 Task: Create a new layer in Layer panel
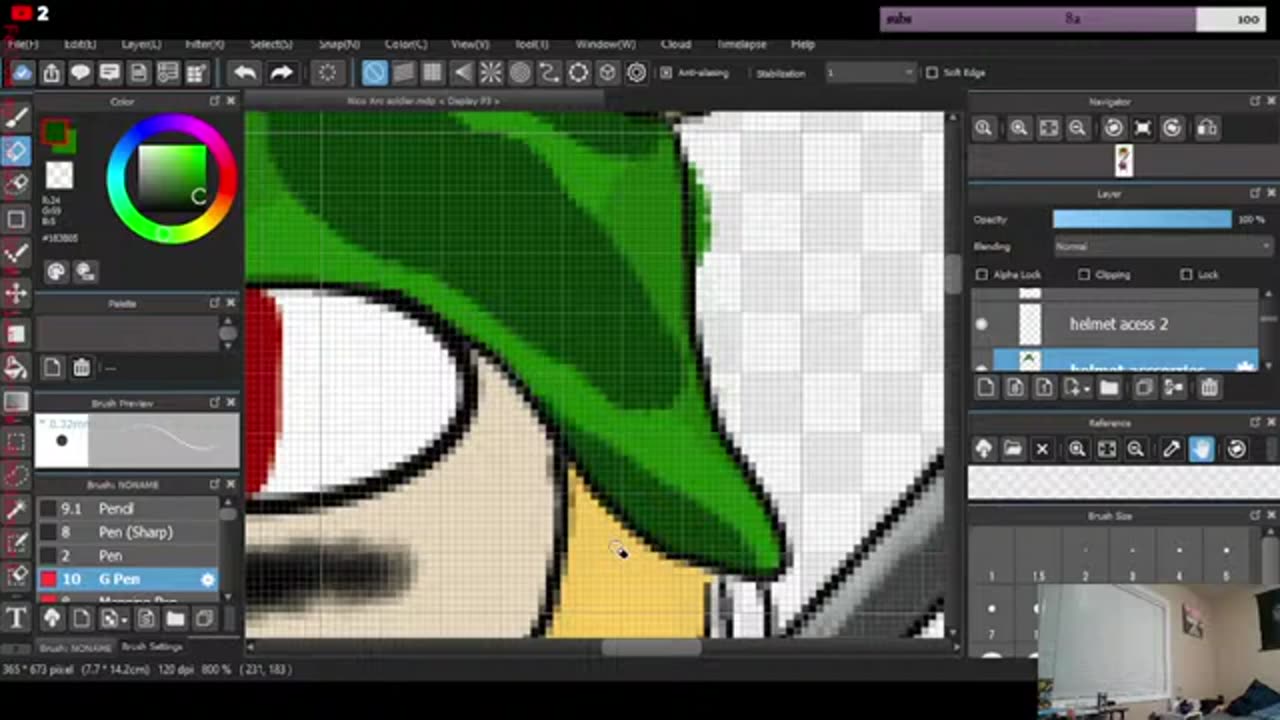[x=986, y=387]
